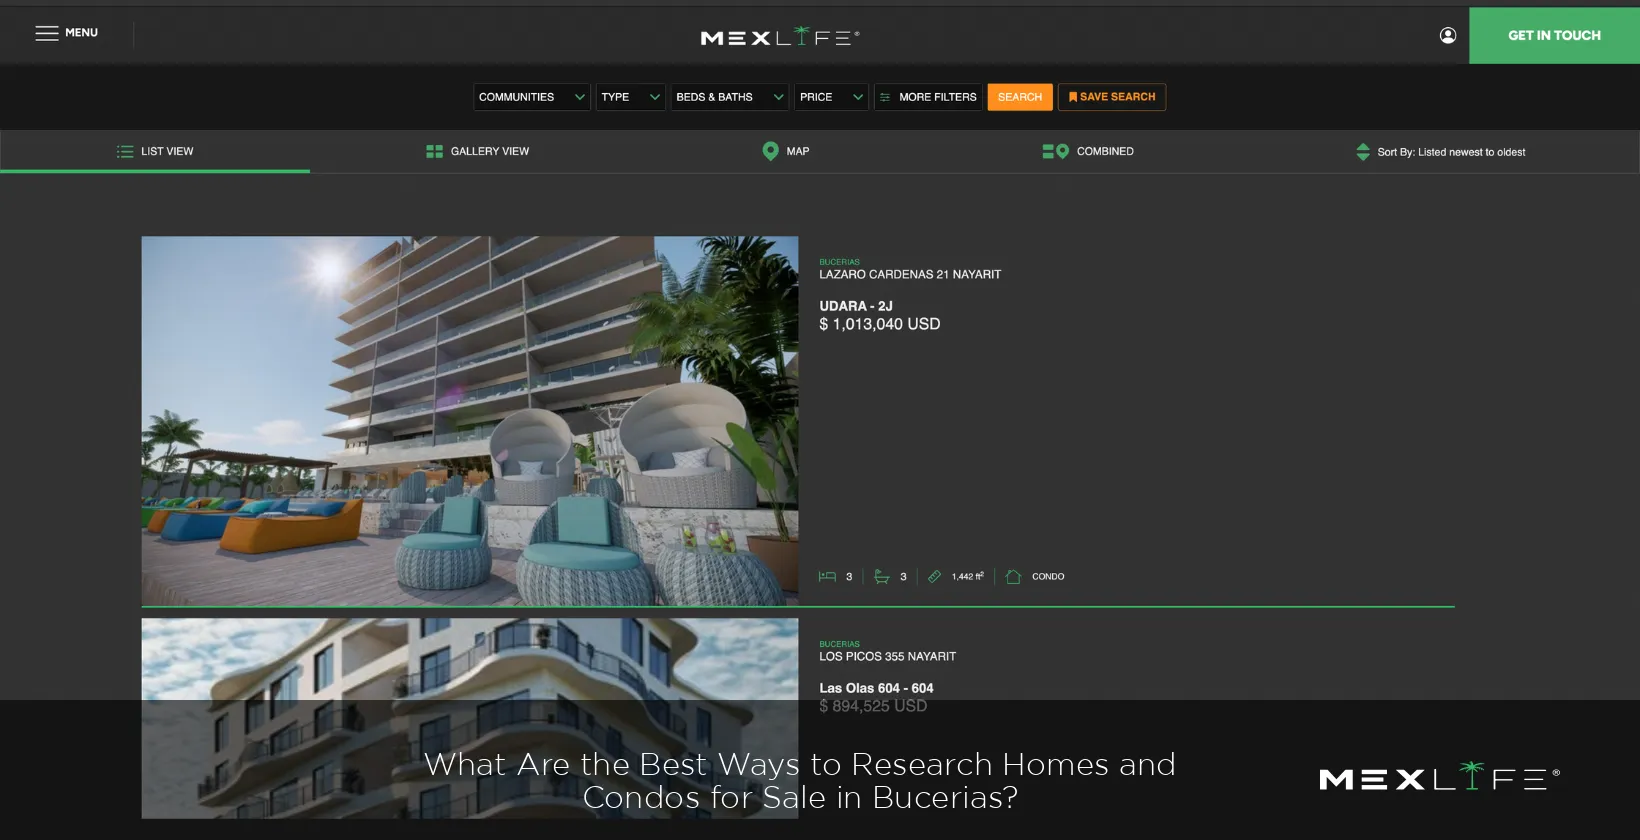Click the Las Olas building listing photo
The width and height of the screenshot is (1640, 840).
point(470,718)
